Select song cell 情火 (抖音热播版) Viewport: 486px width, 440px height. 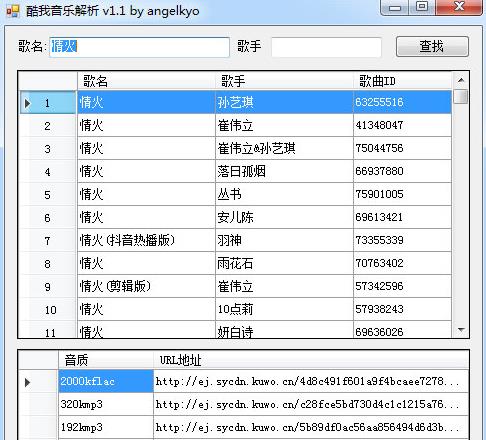(146, 240)
